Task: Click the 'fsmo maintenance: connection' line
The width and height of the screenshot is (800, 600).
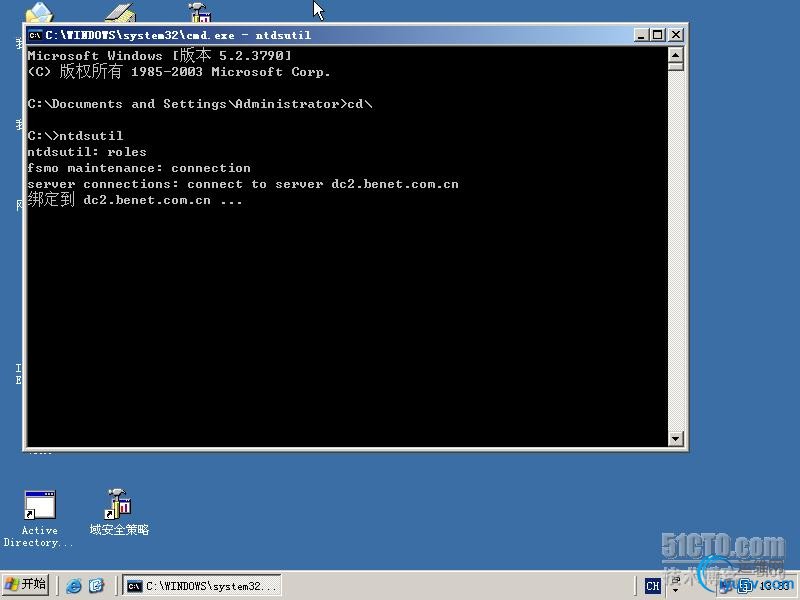Action: [139, 168]
